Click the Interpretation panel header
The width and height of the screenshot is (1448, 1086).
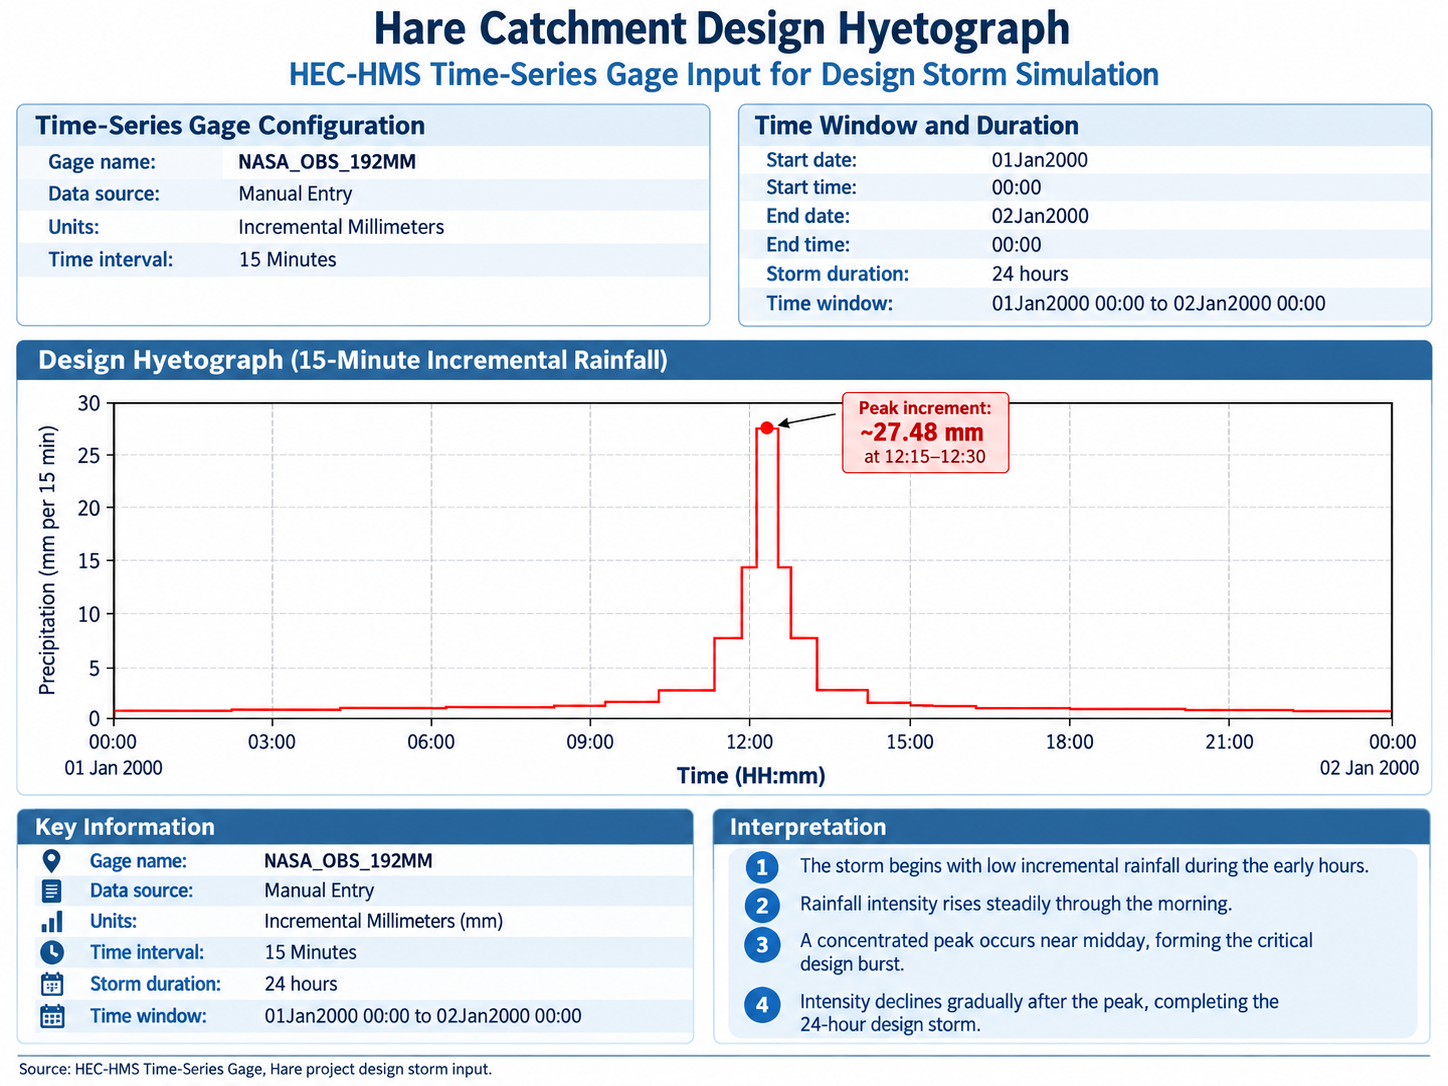coord(1072,827)
